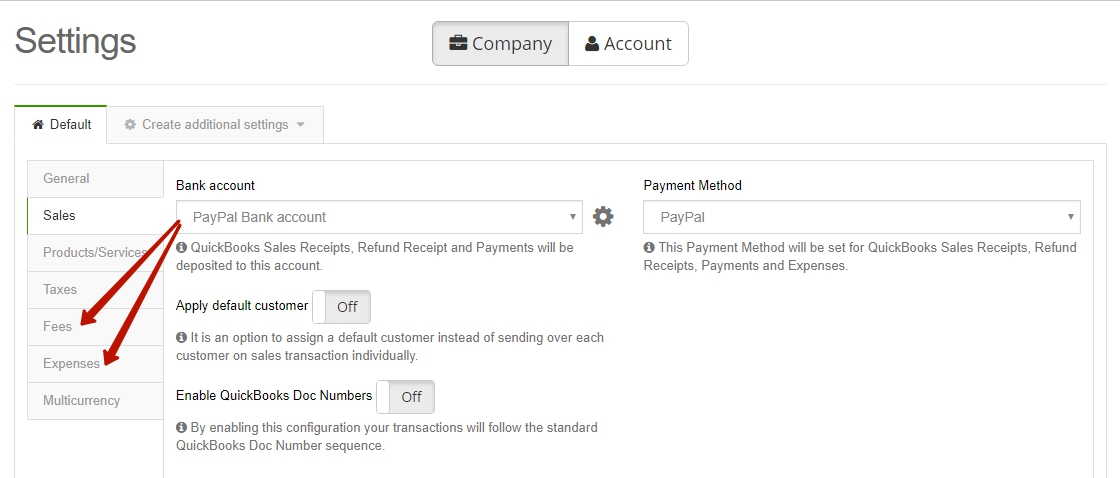
Task: Open the Payment Method PayPal dropdown
Action: (x=861, y=216)
